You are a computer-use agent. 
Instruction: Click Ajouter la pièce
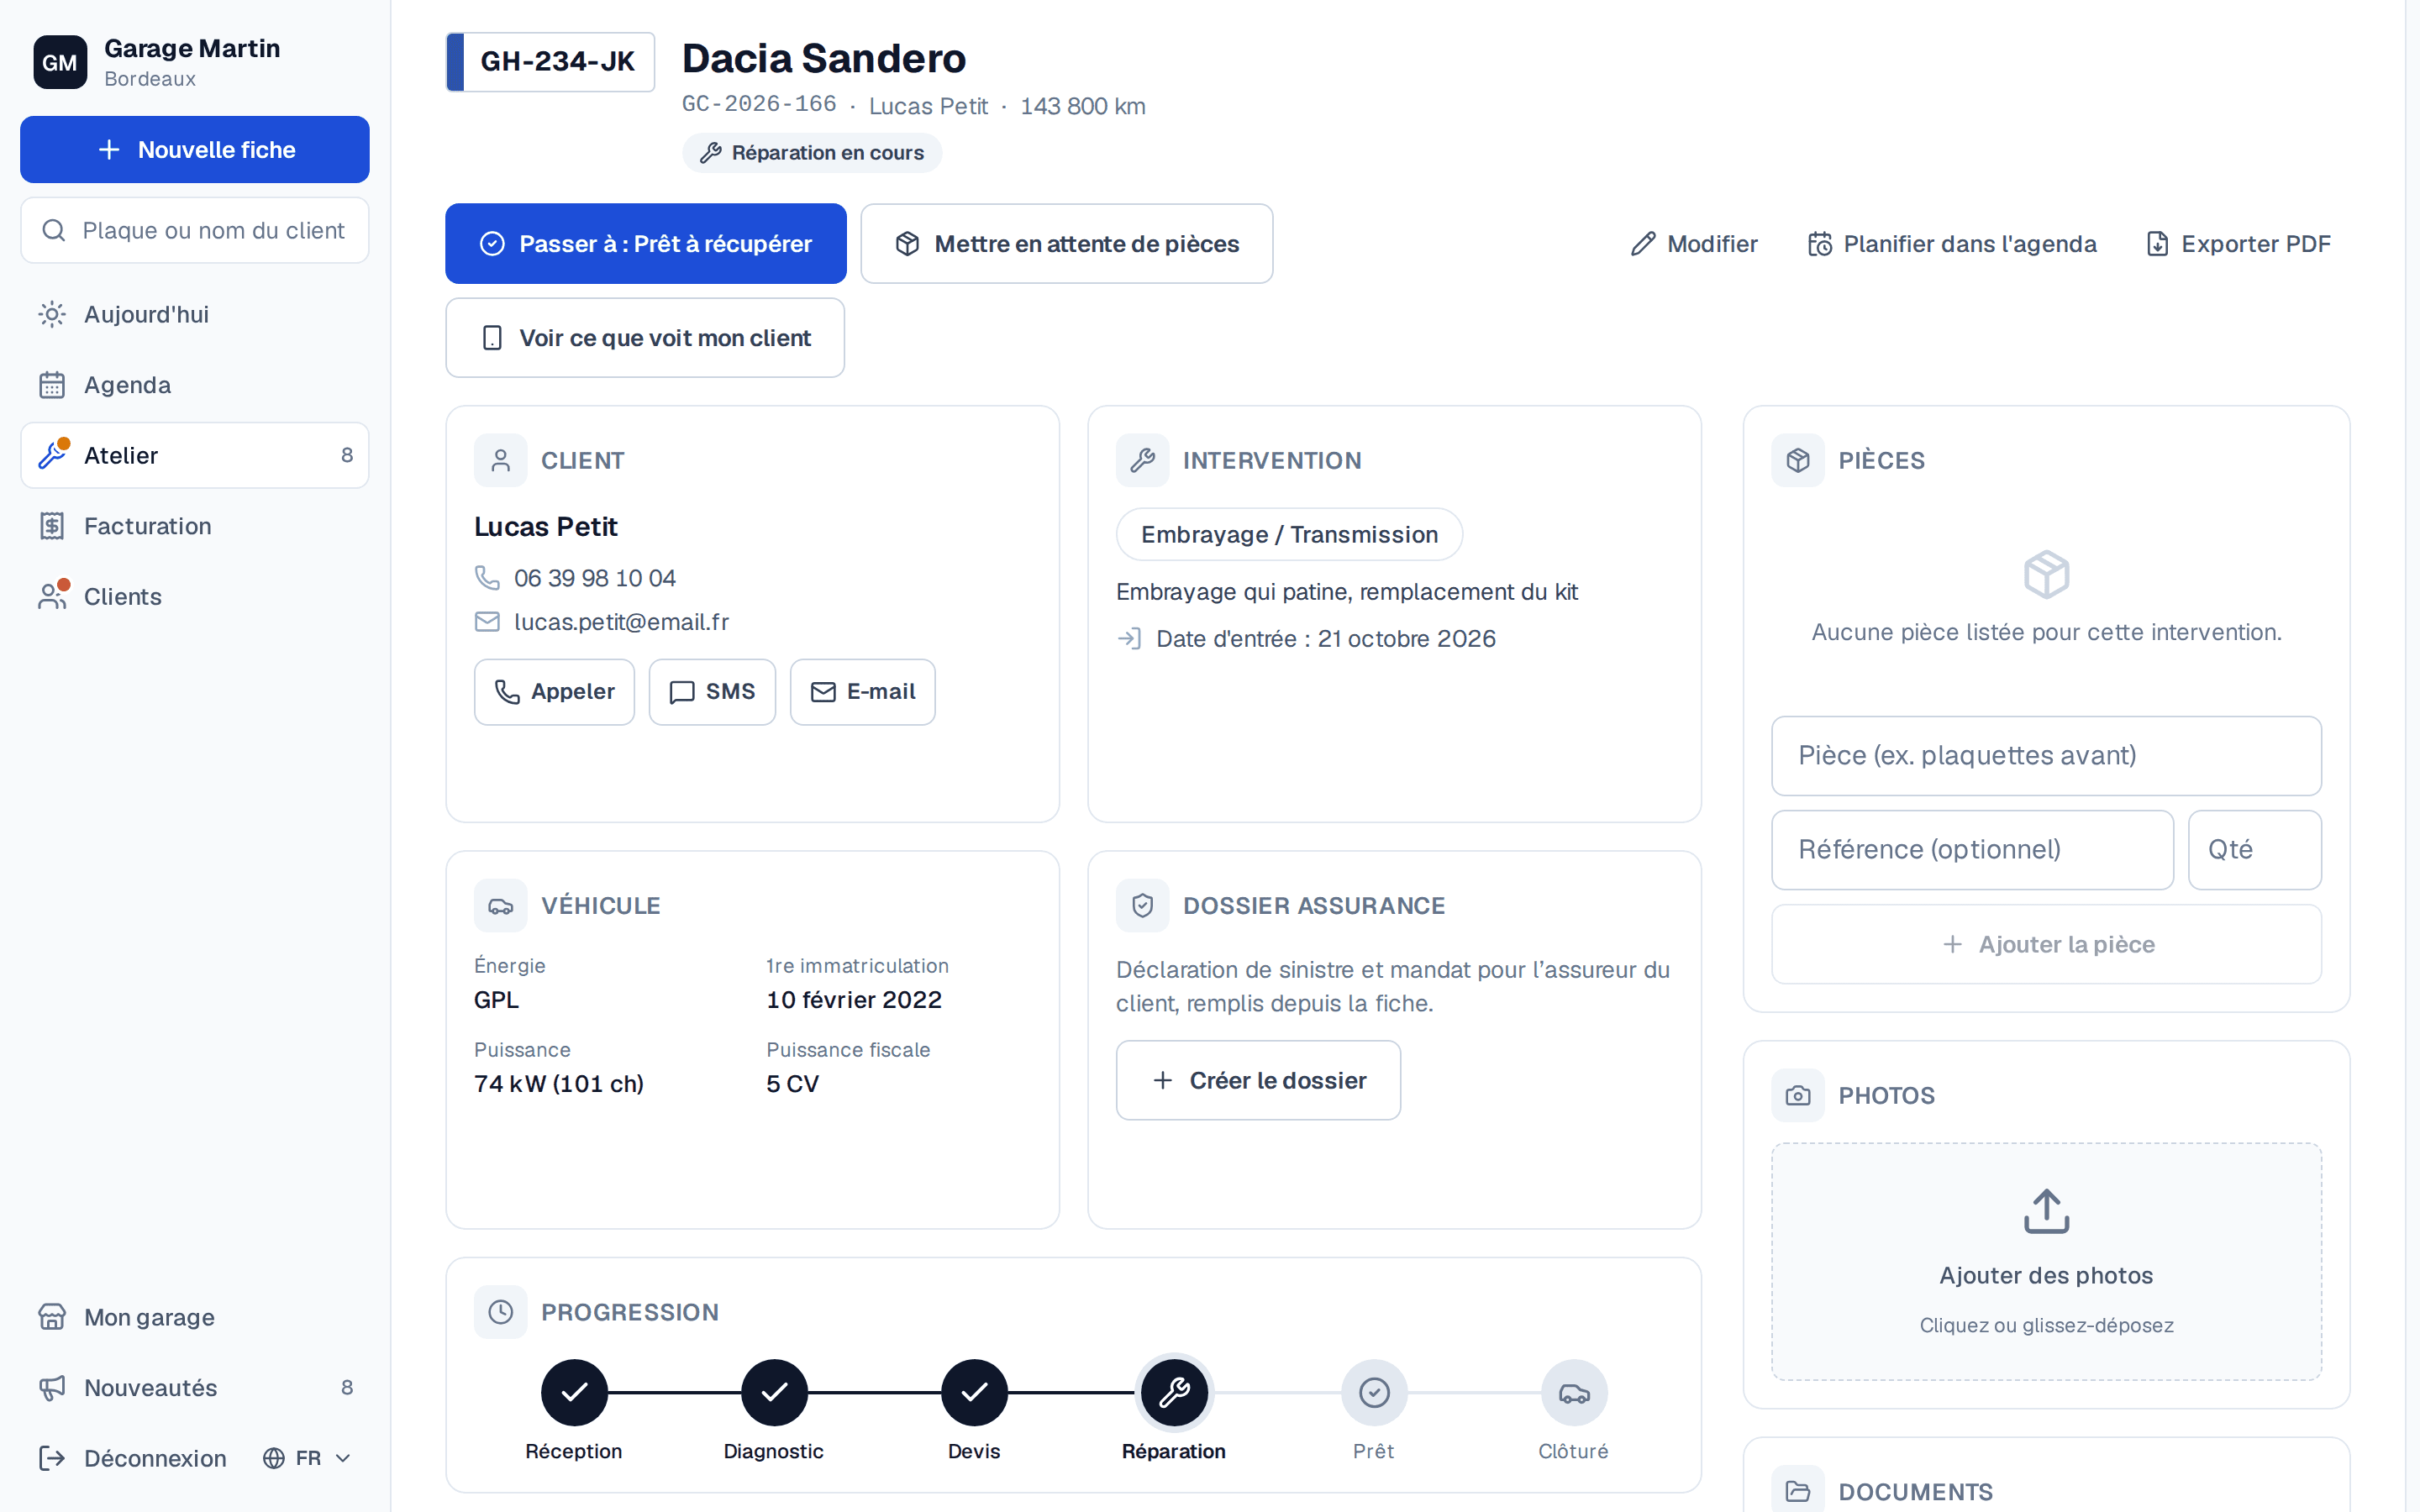(2046, 944)
